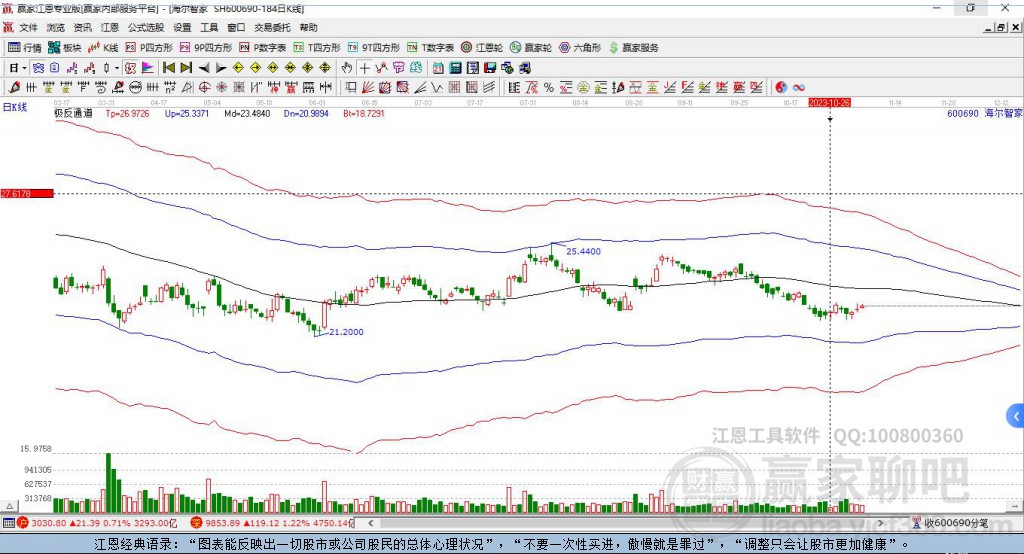Click the Md=23.4840 indicator value
Viewport: 1024px width, 554px height.
(x=247, y=113)
